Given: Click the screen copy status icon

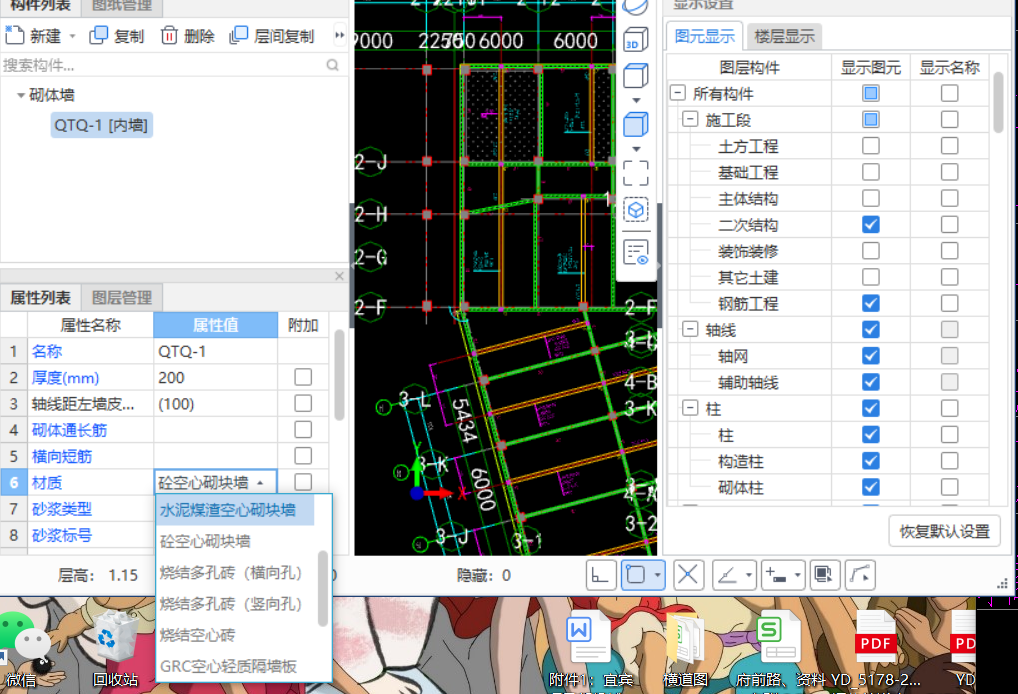Looking at the screenshot, I should coord(825,575).
